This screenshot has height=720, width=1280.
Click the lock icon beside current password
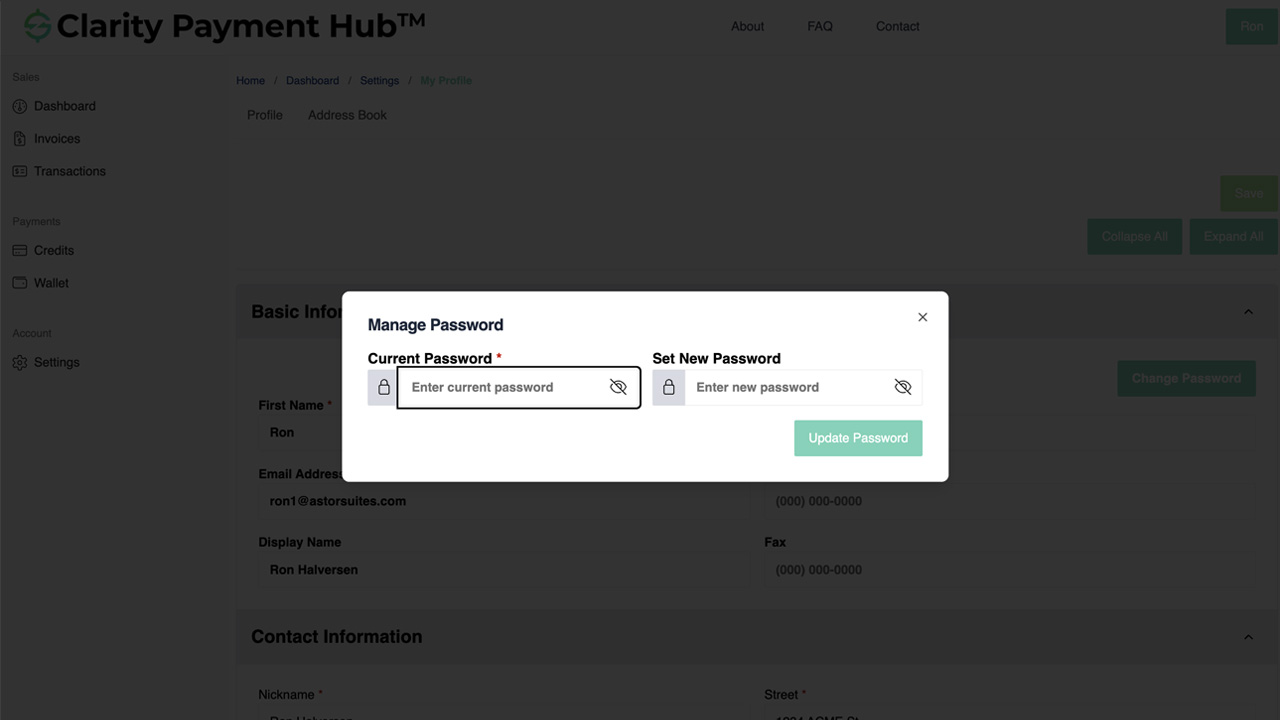pos(382,387)
